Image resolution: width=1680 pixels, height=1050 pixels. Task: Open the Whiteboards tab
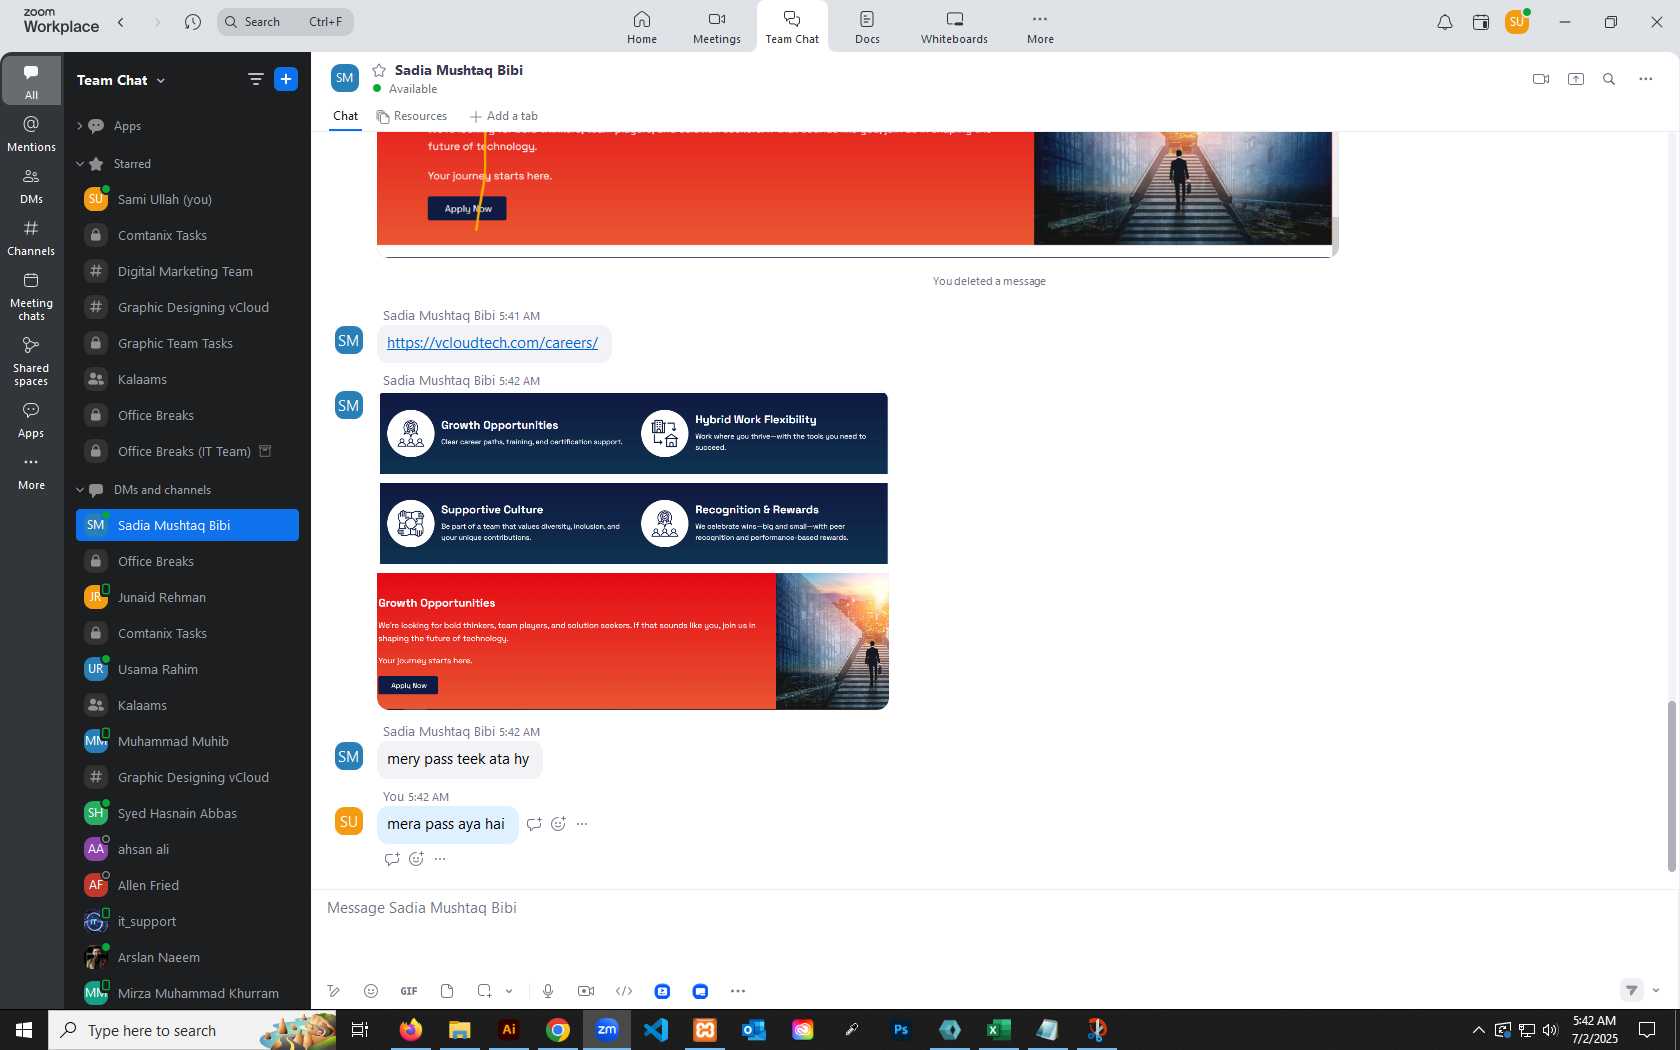954,27
